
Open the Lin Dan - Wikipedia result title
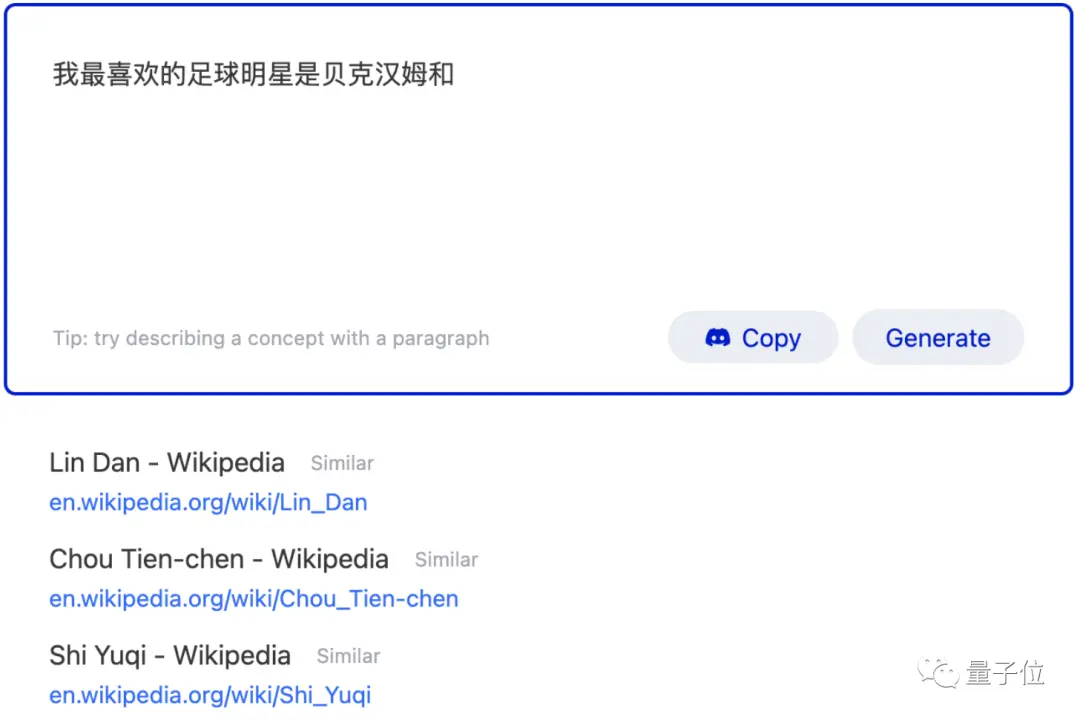point(167,462)
